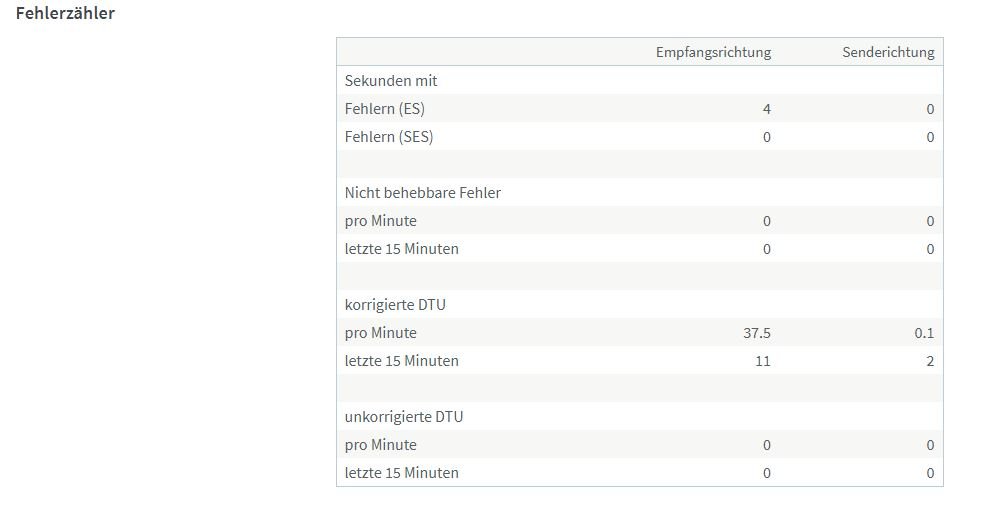Viewport: 993px width, 506px height.
Task: Click 'pro Minute' under Nicht behebbare Fehler
Action: [381, 221]
